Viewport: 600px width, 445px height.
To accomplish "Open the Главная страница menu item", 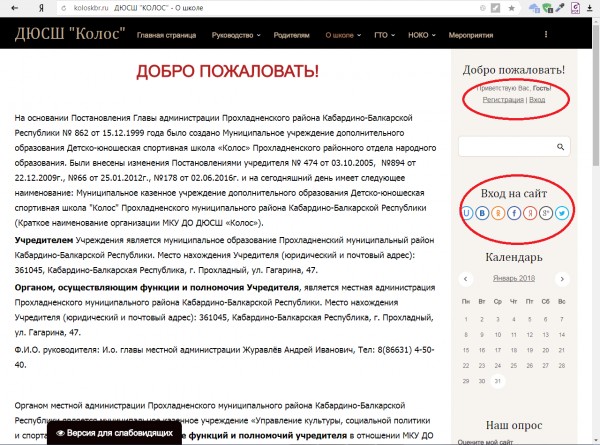I will [166, 35].
